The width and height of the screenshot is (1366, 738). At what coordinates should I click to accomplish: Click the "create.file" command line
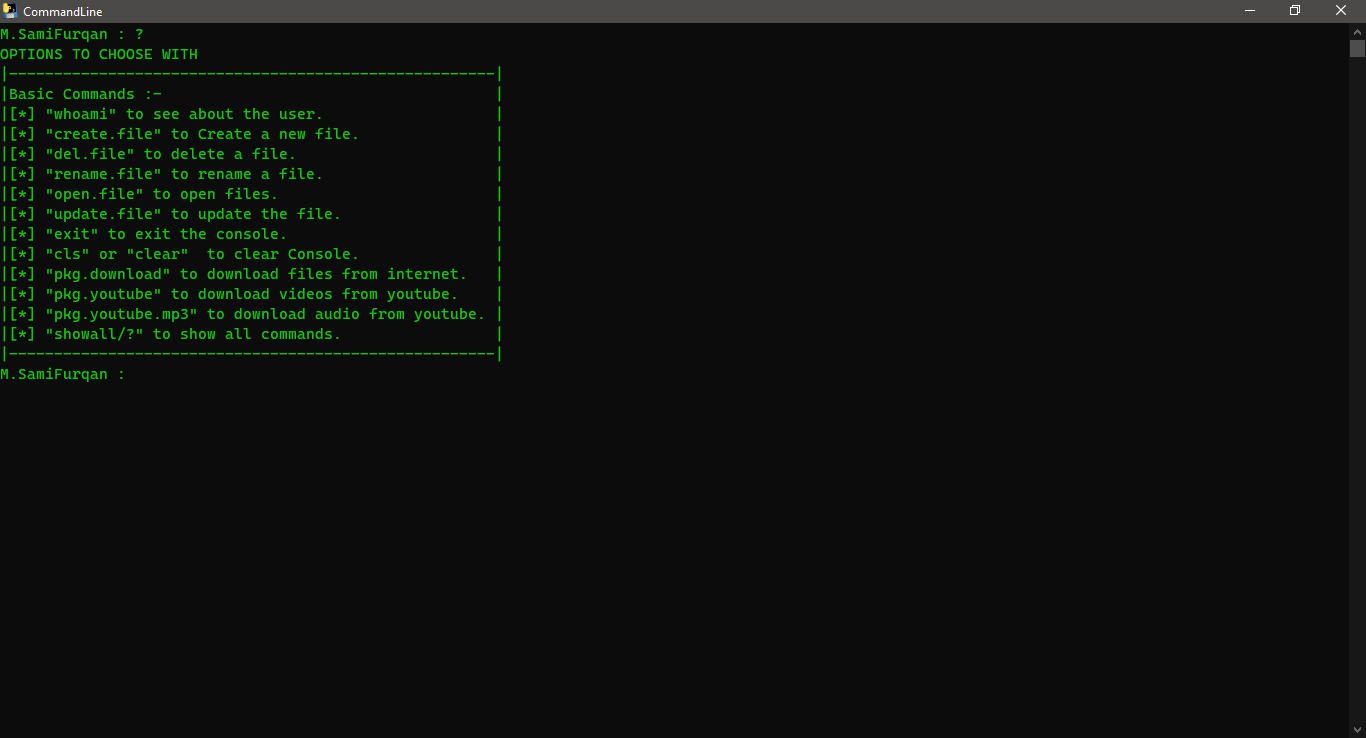coord(184,134)
